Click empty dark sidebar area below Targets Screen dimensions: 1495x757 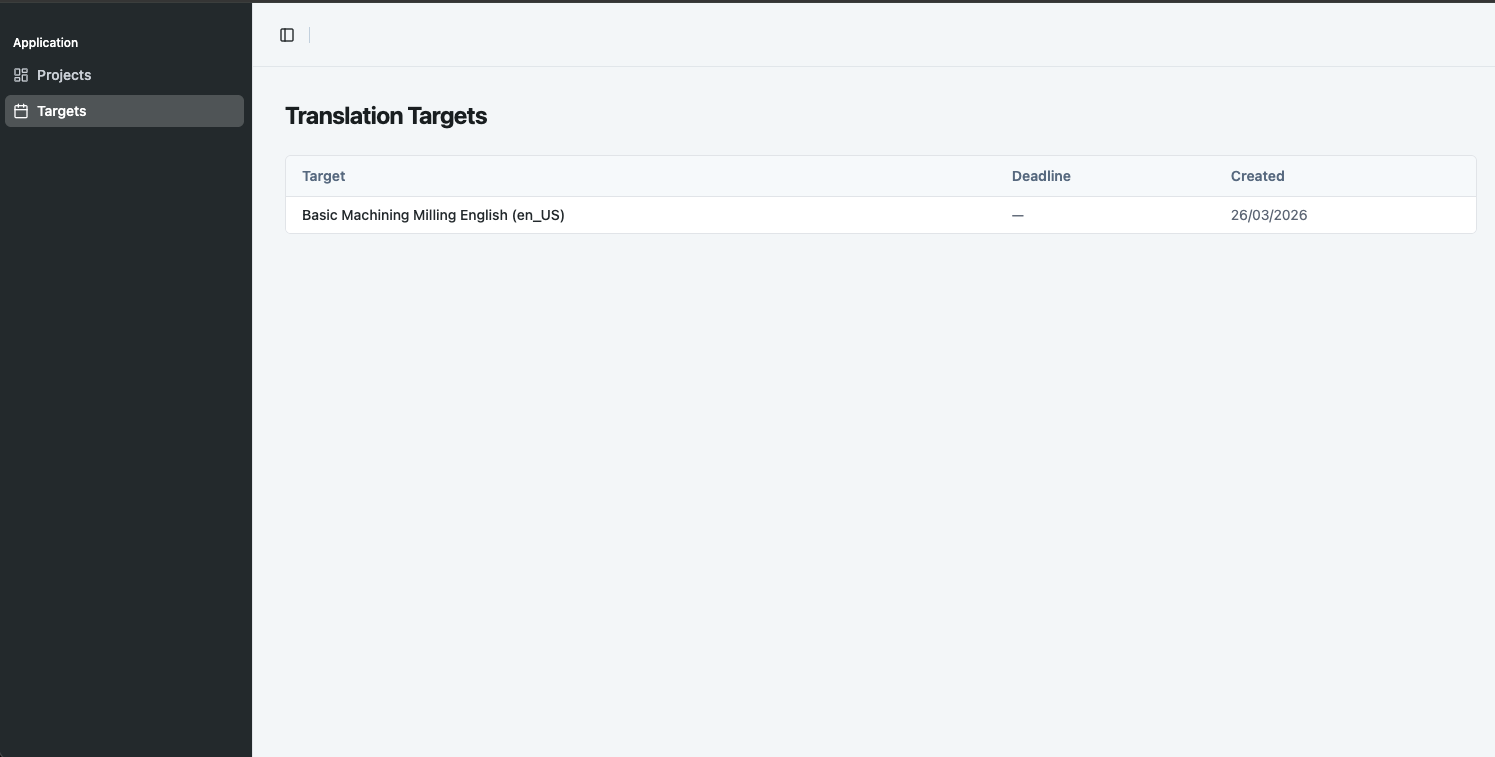(125, 440)
